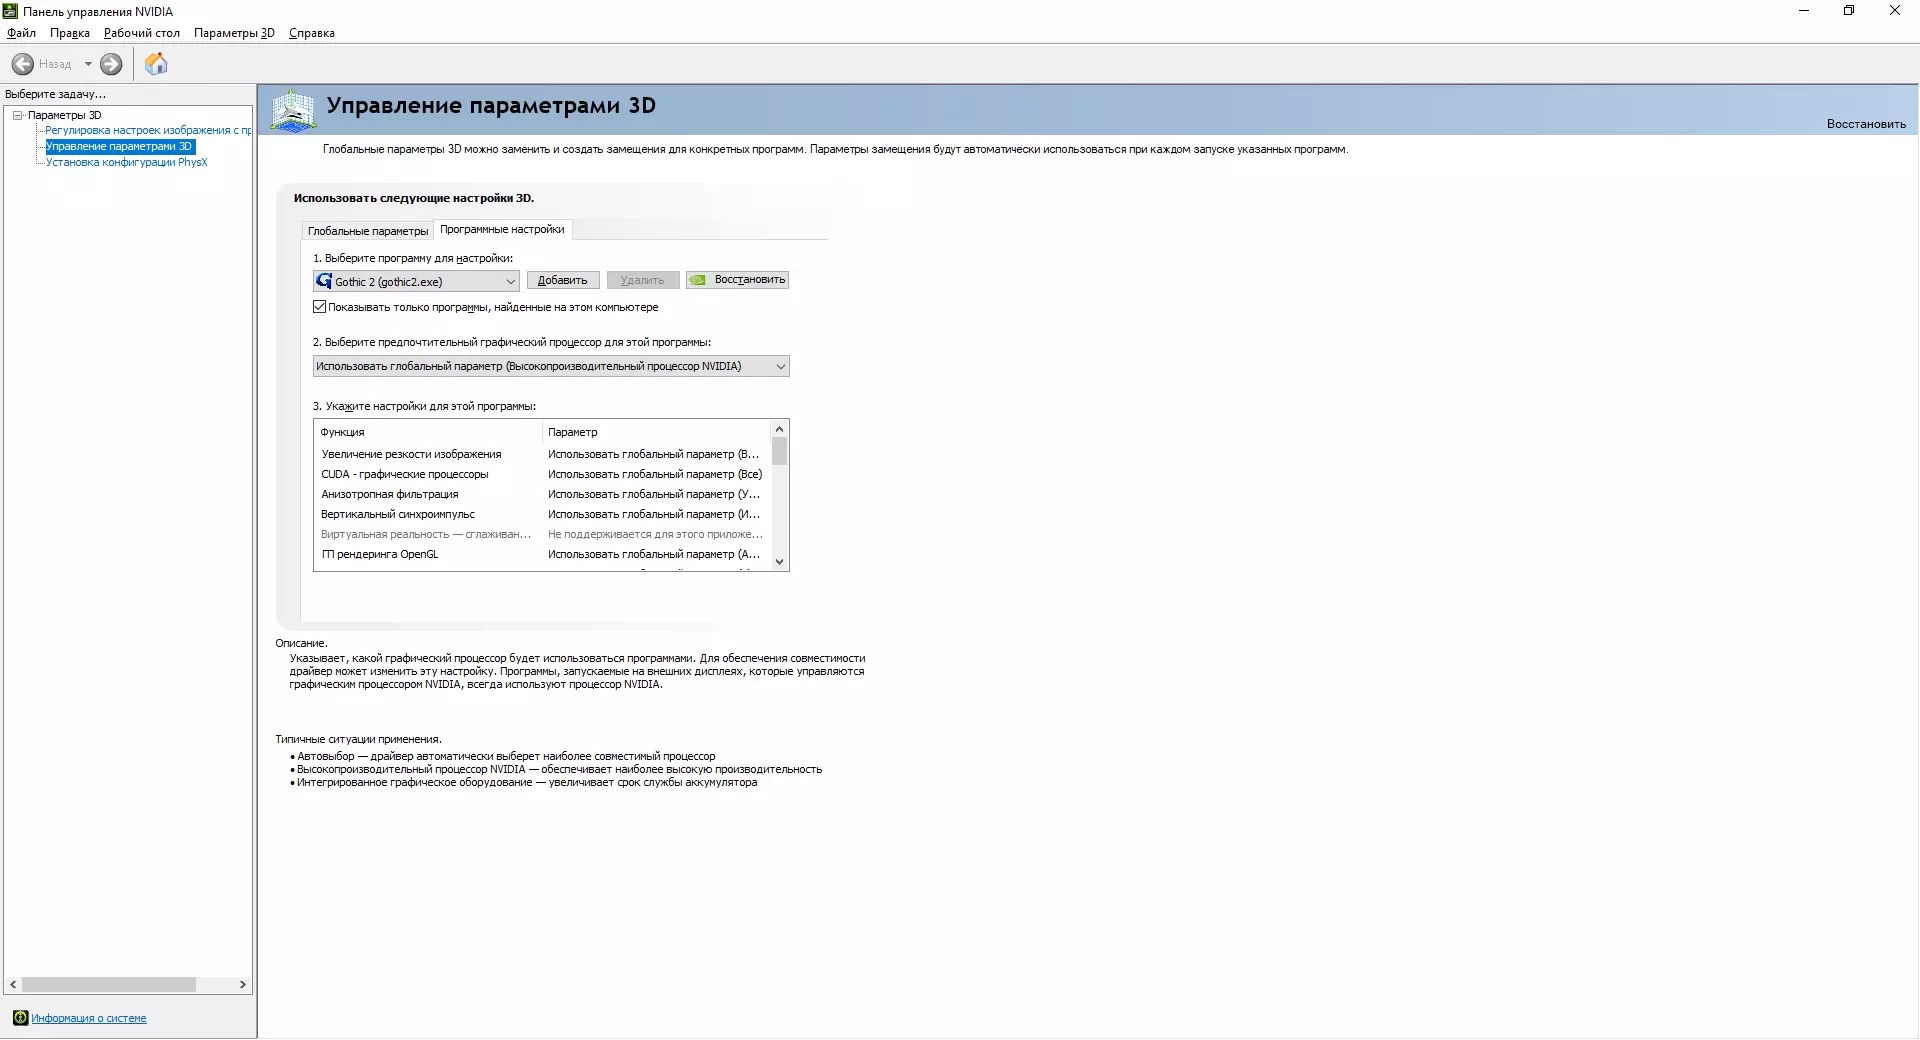
Task: Click the Удалить button
Action: [x=642, y=280]
